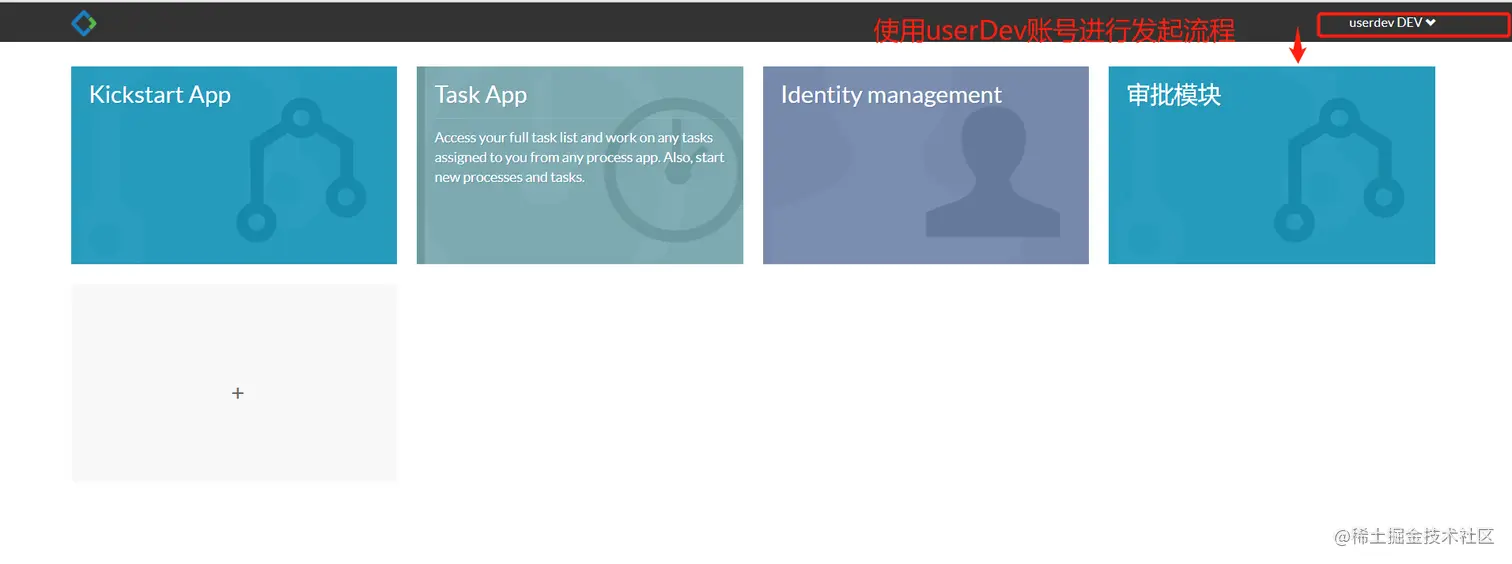Click the plus tile to add app
Image resolution: width=1512 pixels, height=564 pixels.
[x=234, y=383]
